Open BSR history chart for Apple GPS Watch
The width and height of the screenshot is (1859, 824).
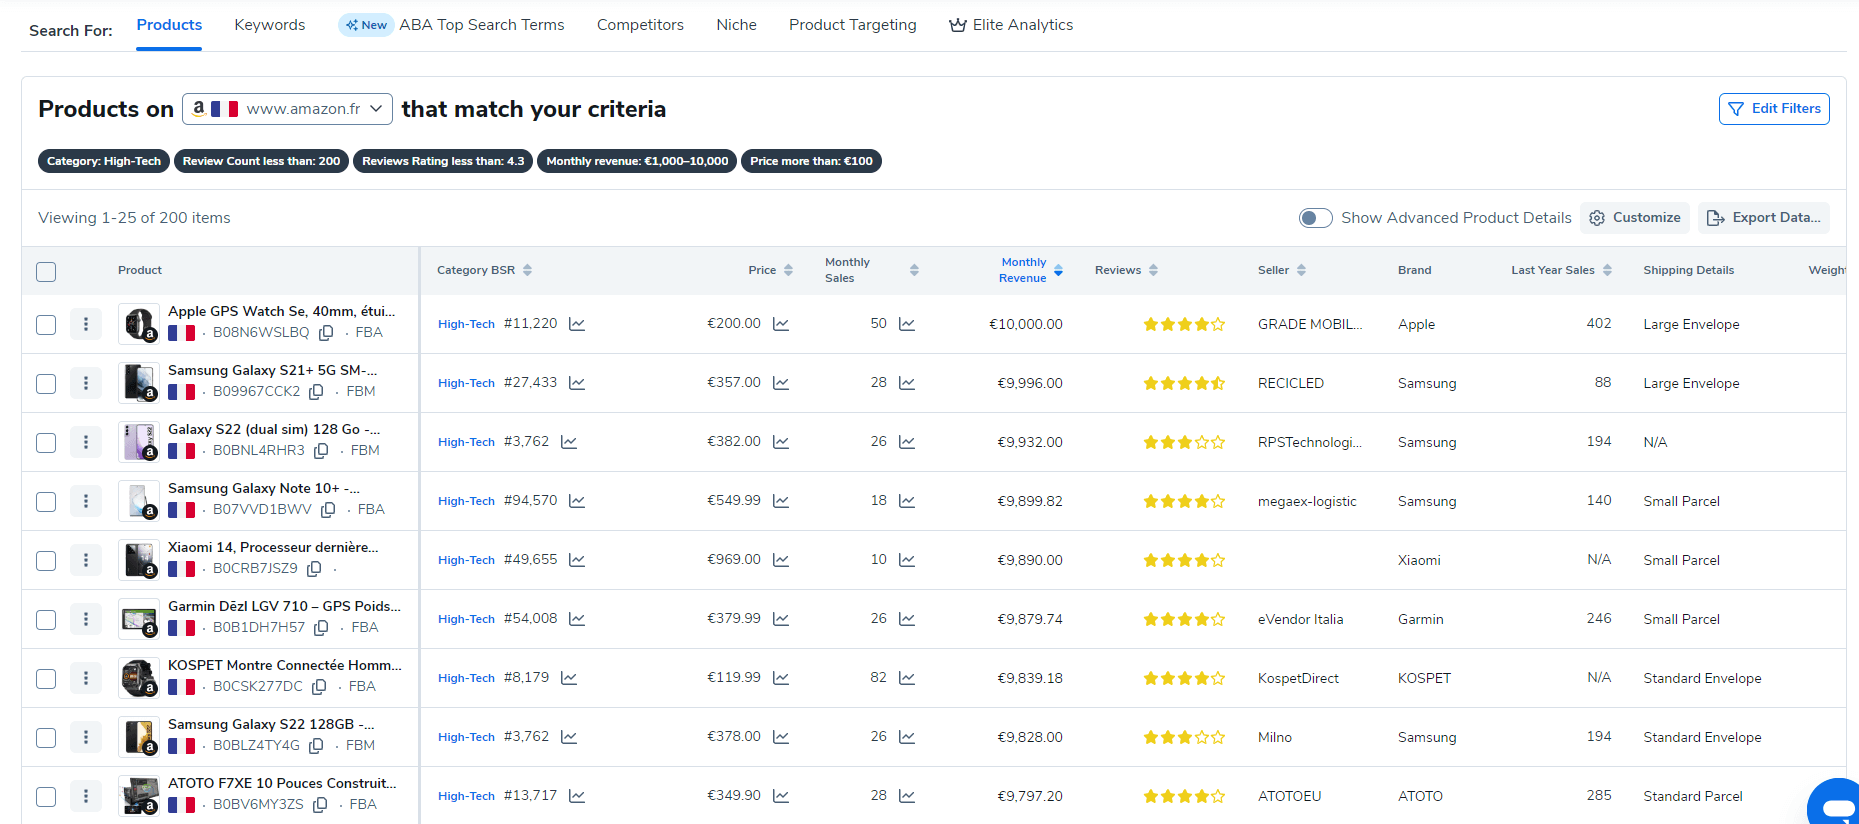click(577, 324)
